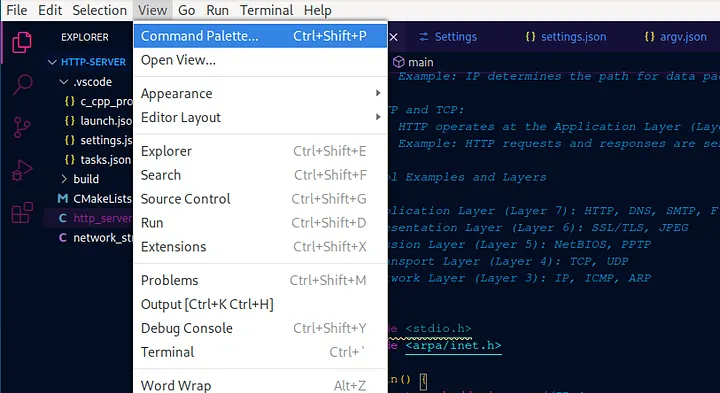Show Problems panel from View menu
Screen dimensions: 720x393
point(260,280)
